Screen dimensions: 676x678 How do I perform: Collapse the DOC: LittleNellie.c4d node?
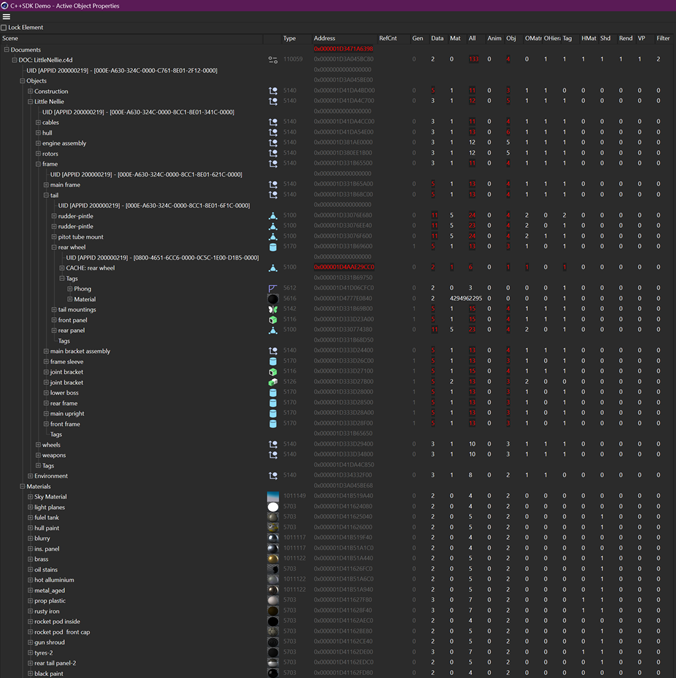[x=14, y=60]
